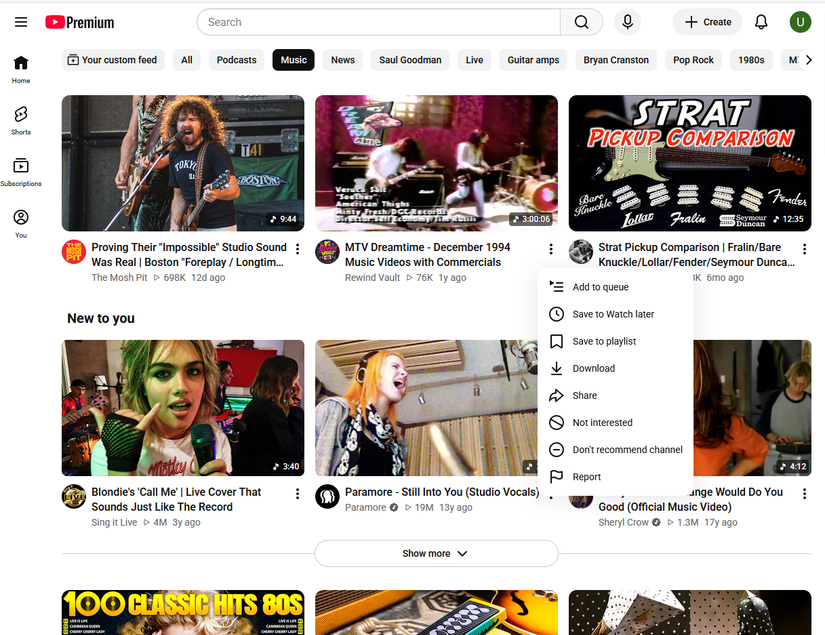
Task: Choose Download from the context menu
Action: point(616,368)
